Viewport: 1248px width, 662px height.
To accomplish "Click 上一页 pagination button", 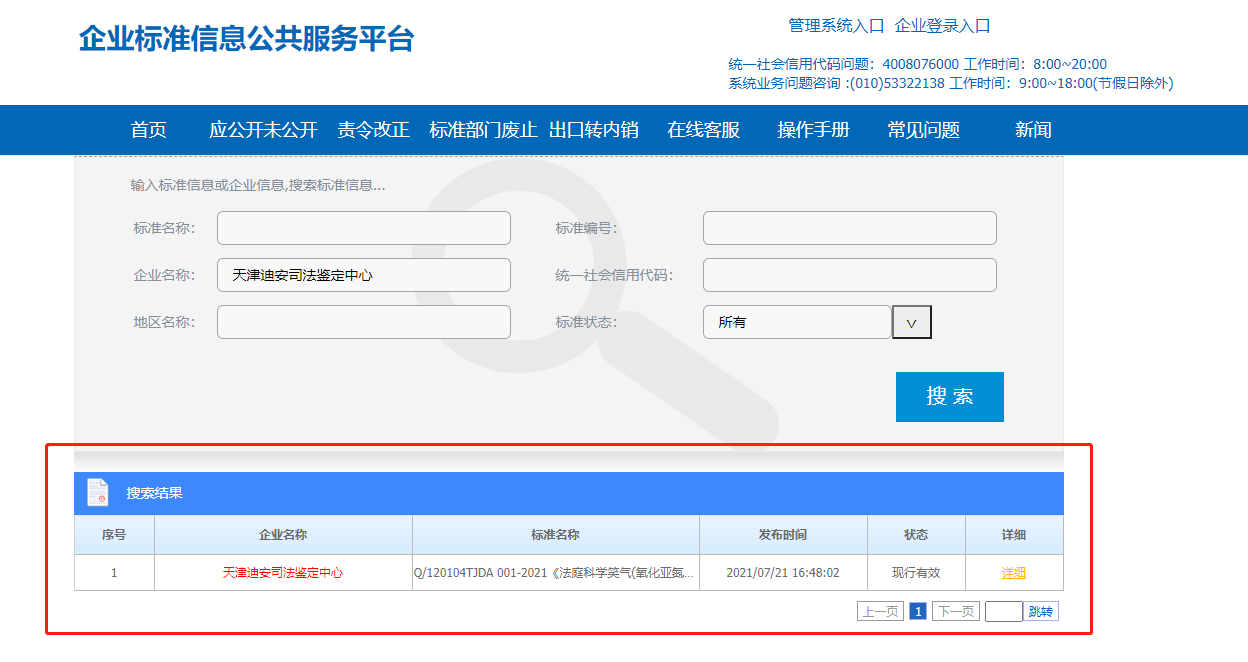I will click(x=880, y=611).
